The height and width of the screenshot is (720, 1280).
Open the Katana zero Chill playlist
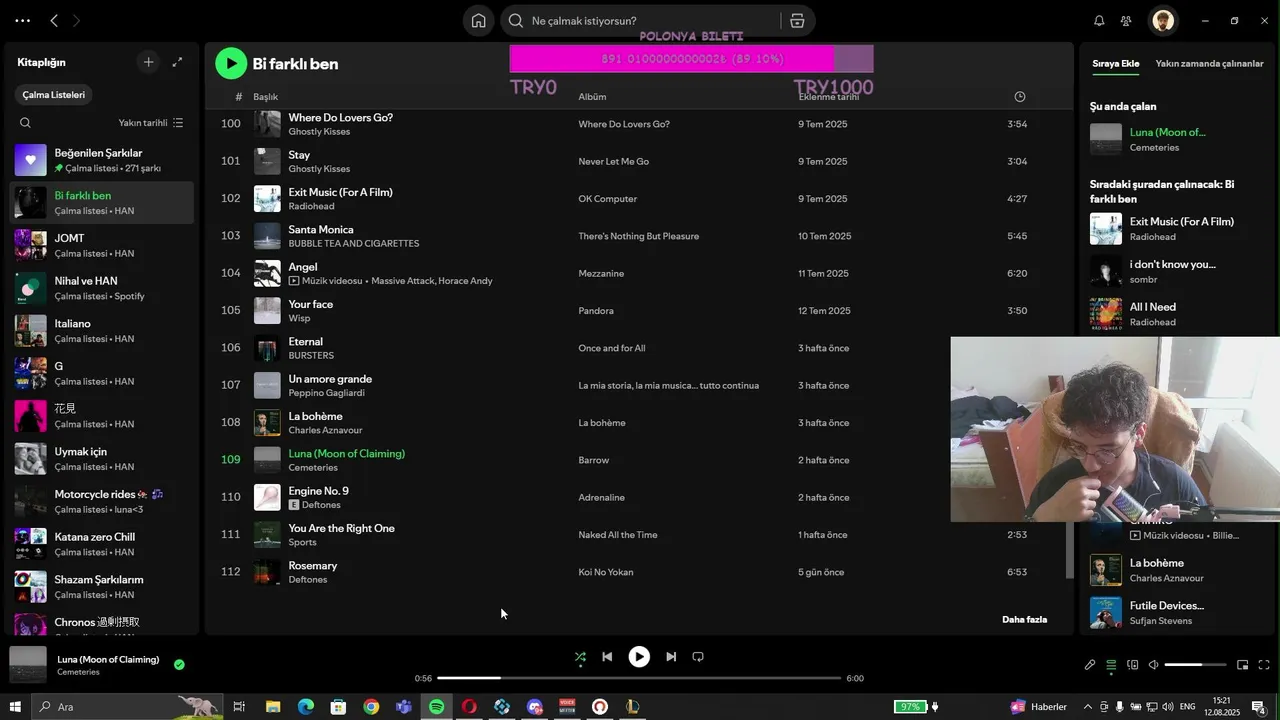tap(102, 544)
